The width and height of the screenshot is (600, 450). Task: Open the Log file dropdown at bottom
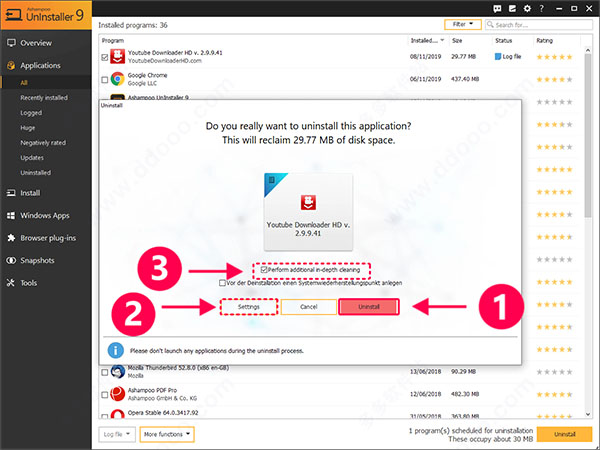pos(117,434)
